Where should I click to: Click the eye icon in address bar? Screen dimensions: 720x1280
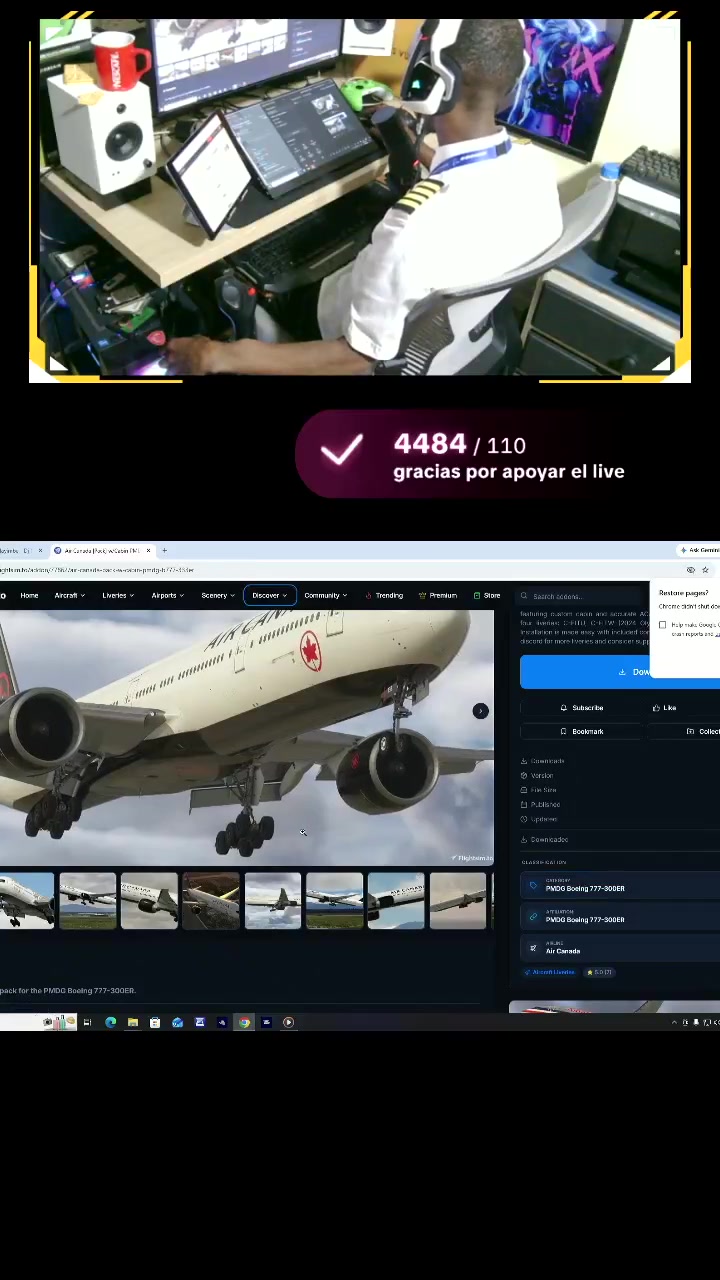coord(690,570)
